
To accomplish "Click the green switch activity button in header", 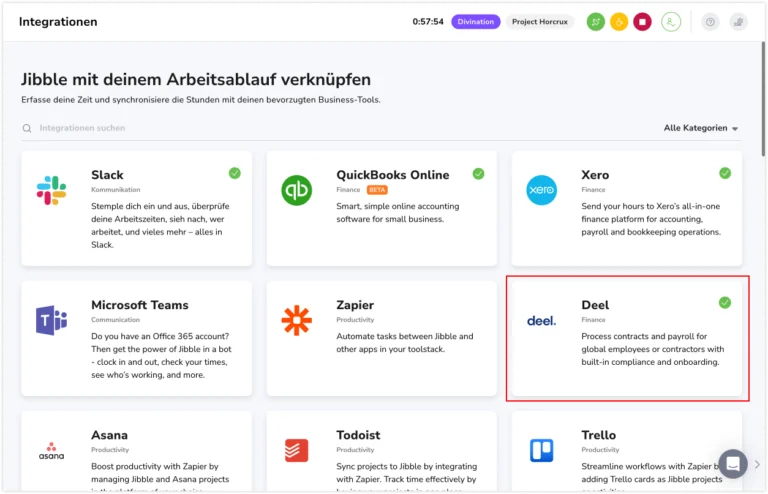I will [596, 22].
